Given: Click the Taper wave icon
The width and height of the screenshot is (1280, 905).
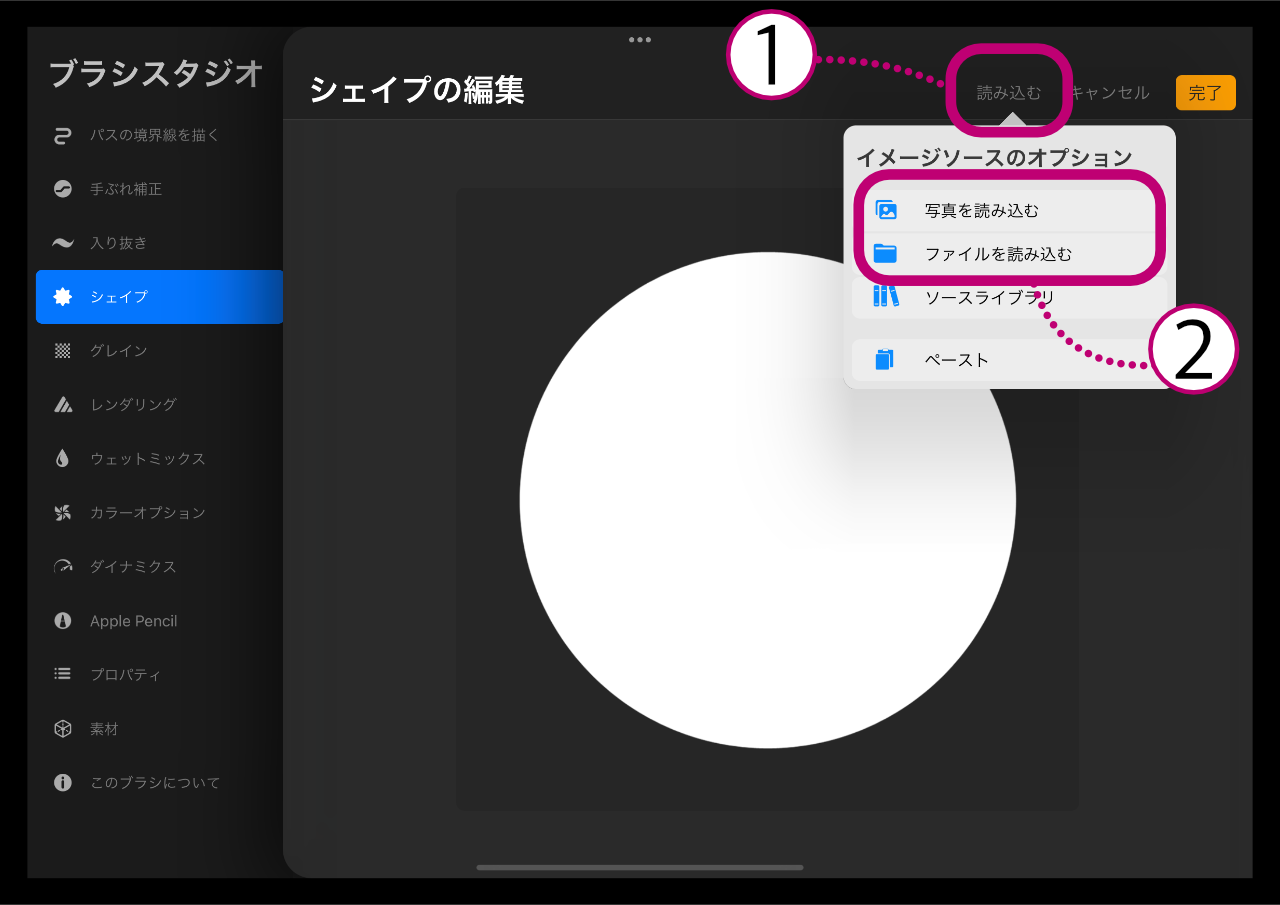Looking at the screenshot, I should click(63, 243).
